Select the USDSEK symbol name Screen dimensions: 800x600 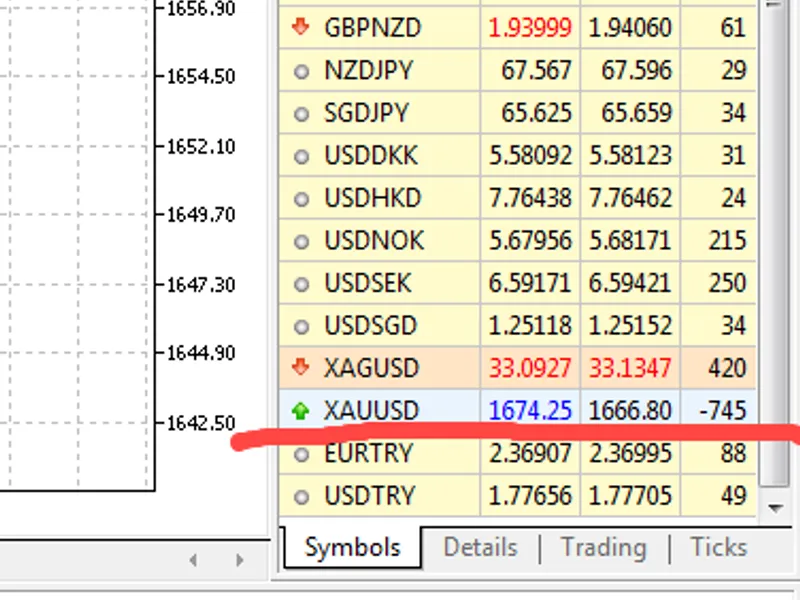coord(367,283)
